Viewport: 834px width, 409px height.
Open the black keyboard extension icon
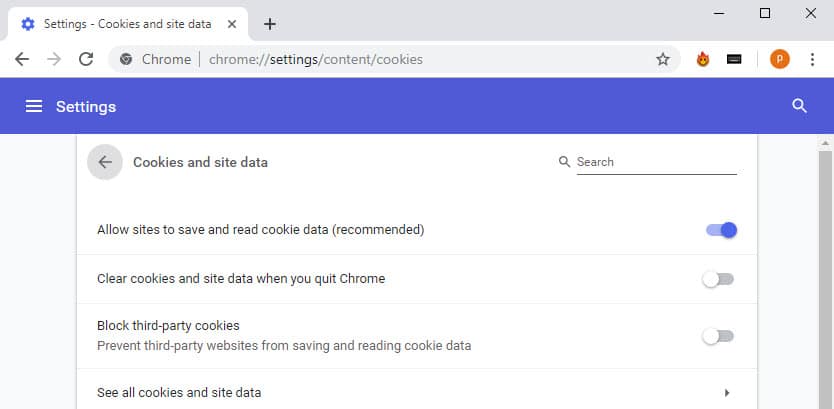(x=734, y=60)
